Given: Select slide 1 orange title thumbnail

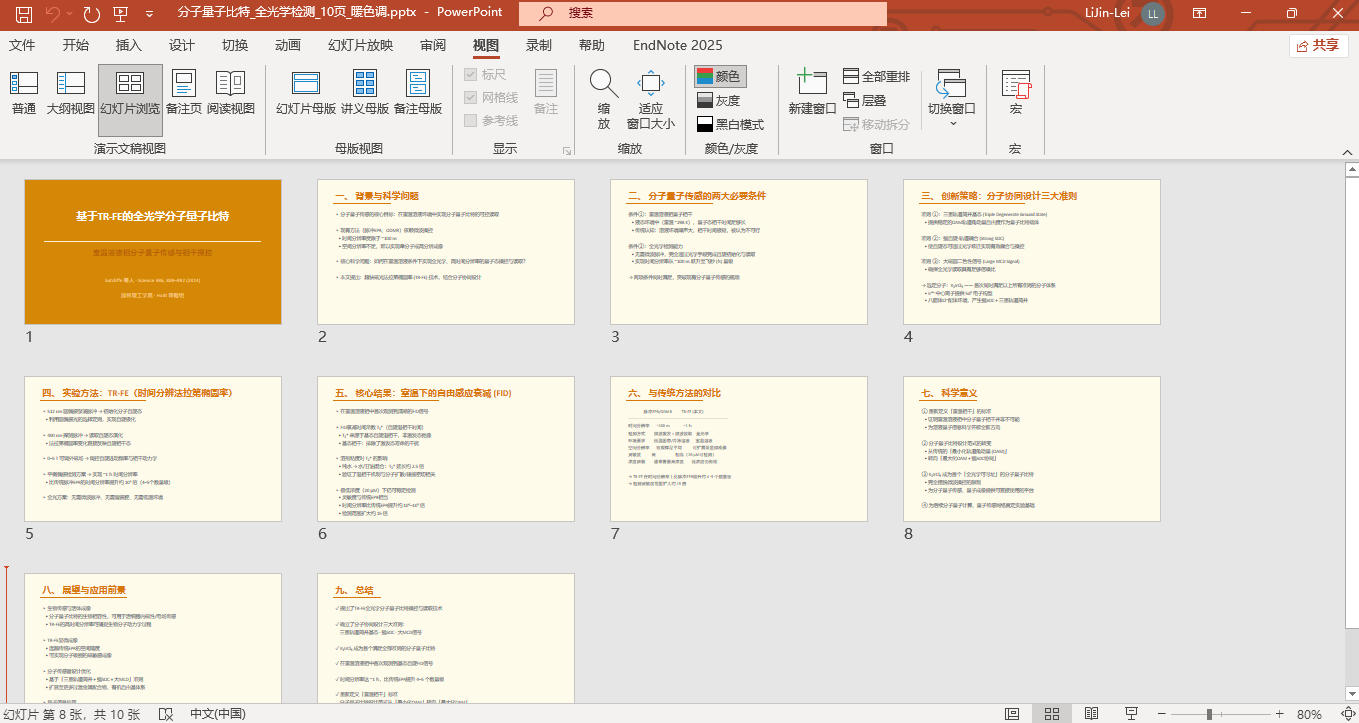Looking at the screenshot, I should pyautogui.click(x=153, y=252).
